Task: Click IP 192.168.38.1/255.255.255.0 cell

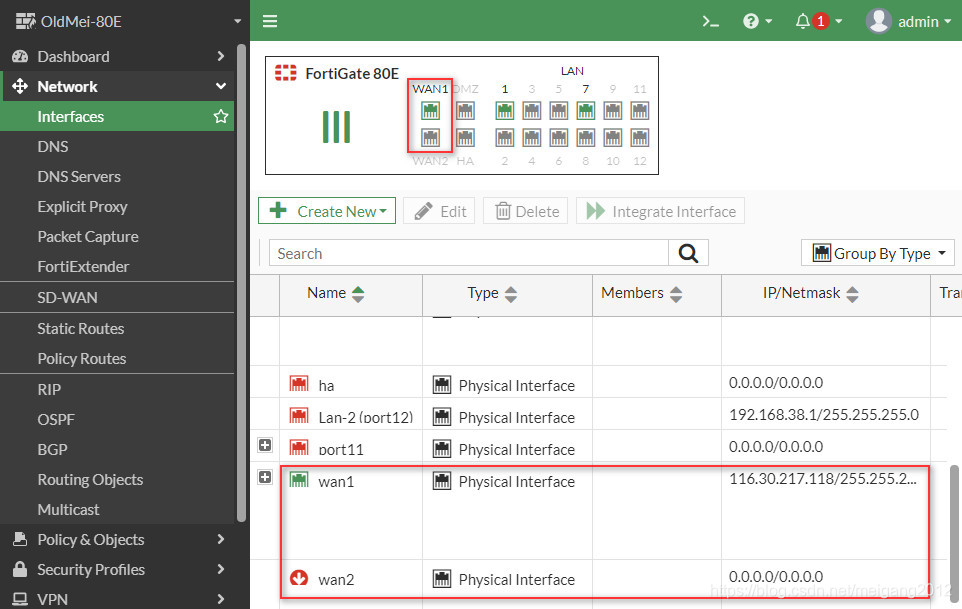Action: (x=824, y=415)
